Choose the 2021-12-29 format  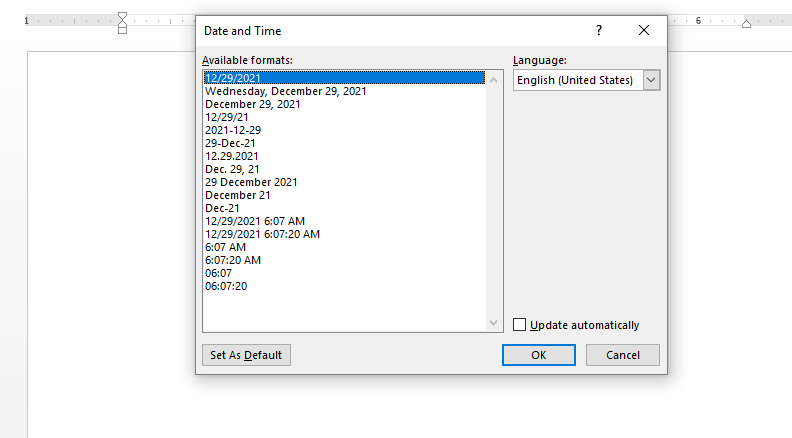(x=233, y=130)
